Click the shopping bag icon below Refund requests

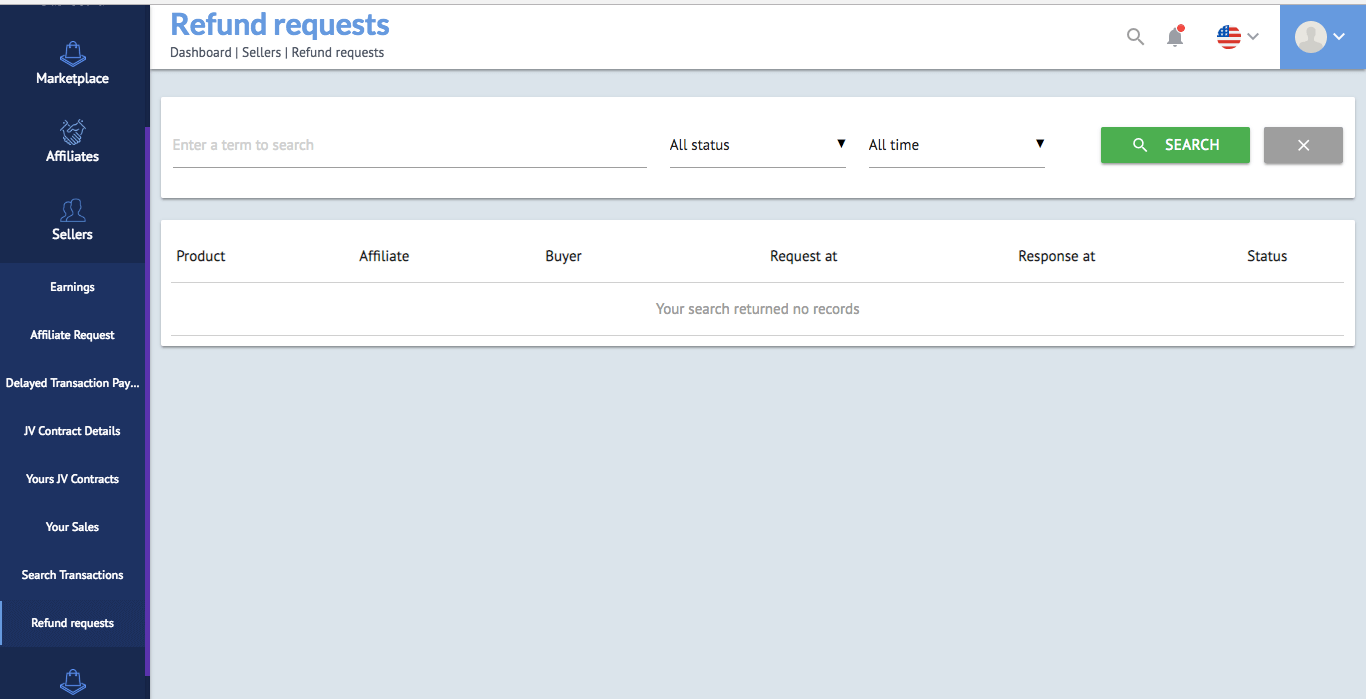click(x=72, y=682)
